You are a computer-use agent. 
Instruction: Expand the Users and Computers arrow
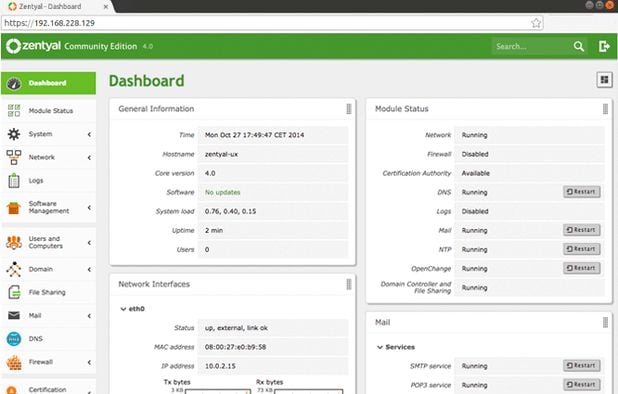click(89, 243)
